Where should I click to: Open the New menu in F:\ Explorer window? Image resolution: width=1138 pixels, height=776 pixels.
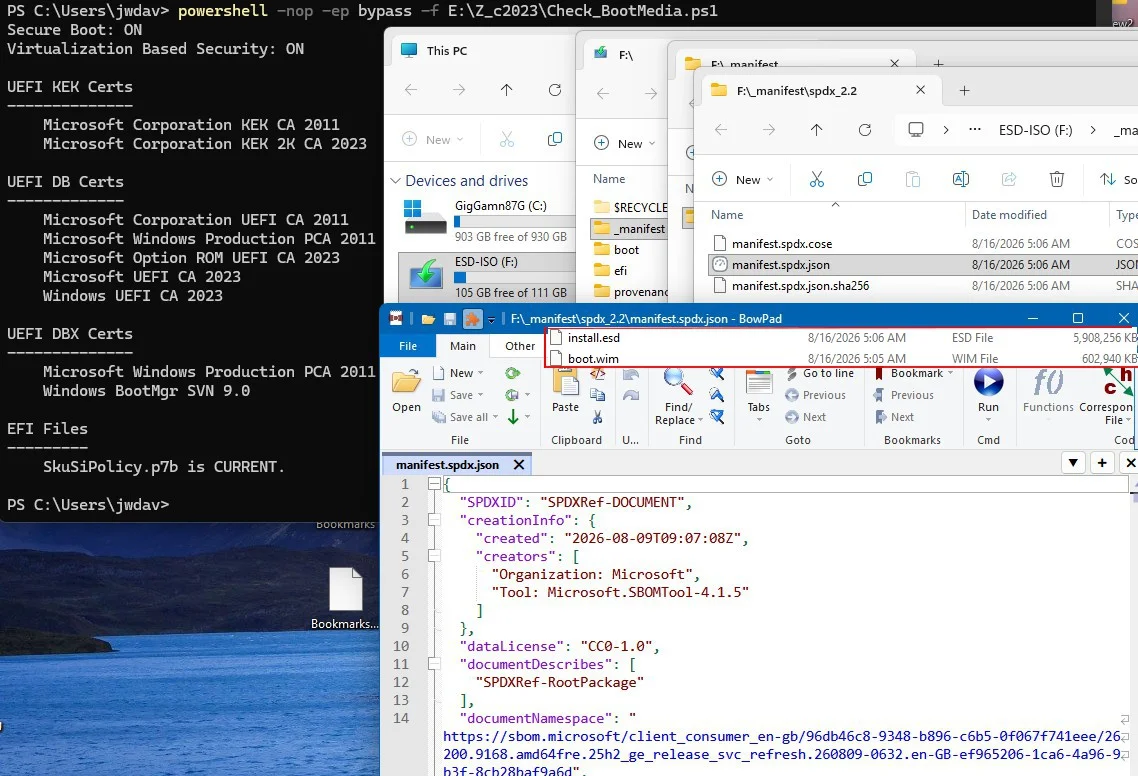(624, 143)
